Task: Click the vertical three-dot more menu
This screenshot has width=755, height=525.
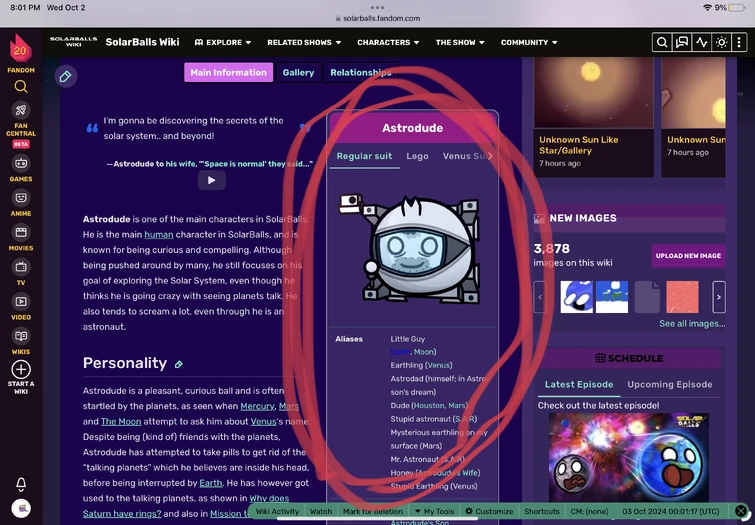Action: 739,42
